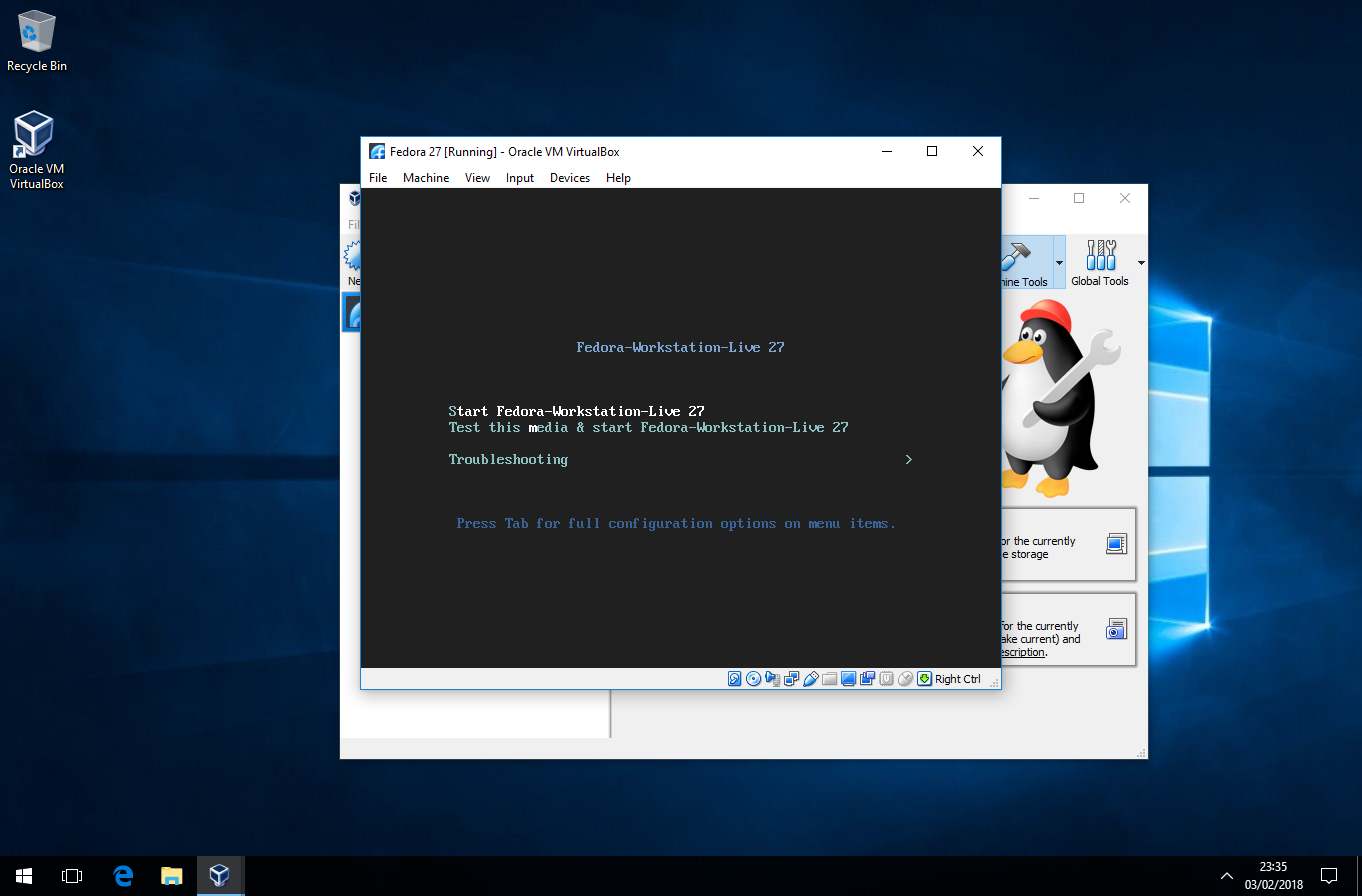Open the Input menu
Screen dimensions: 1362x896
[520, 178]
